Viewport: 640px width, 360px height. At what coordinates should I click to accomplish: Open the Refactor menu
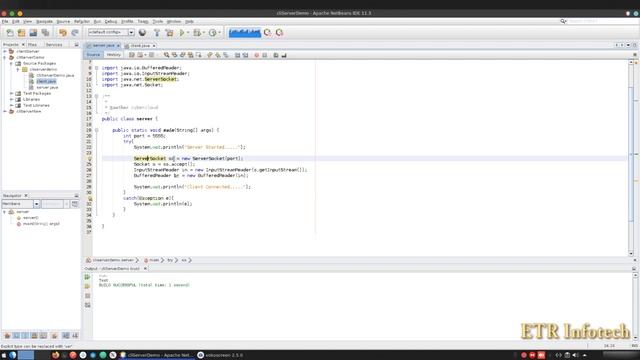tap(82, 21)
